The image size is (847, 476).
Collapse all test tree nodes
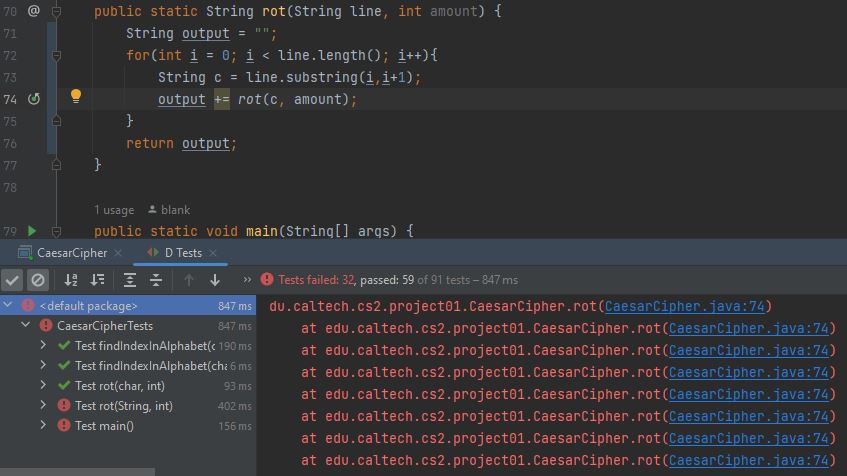coord(156,280)
